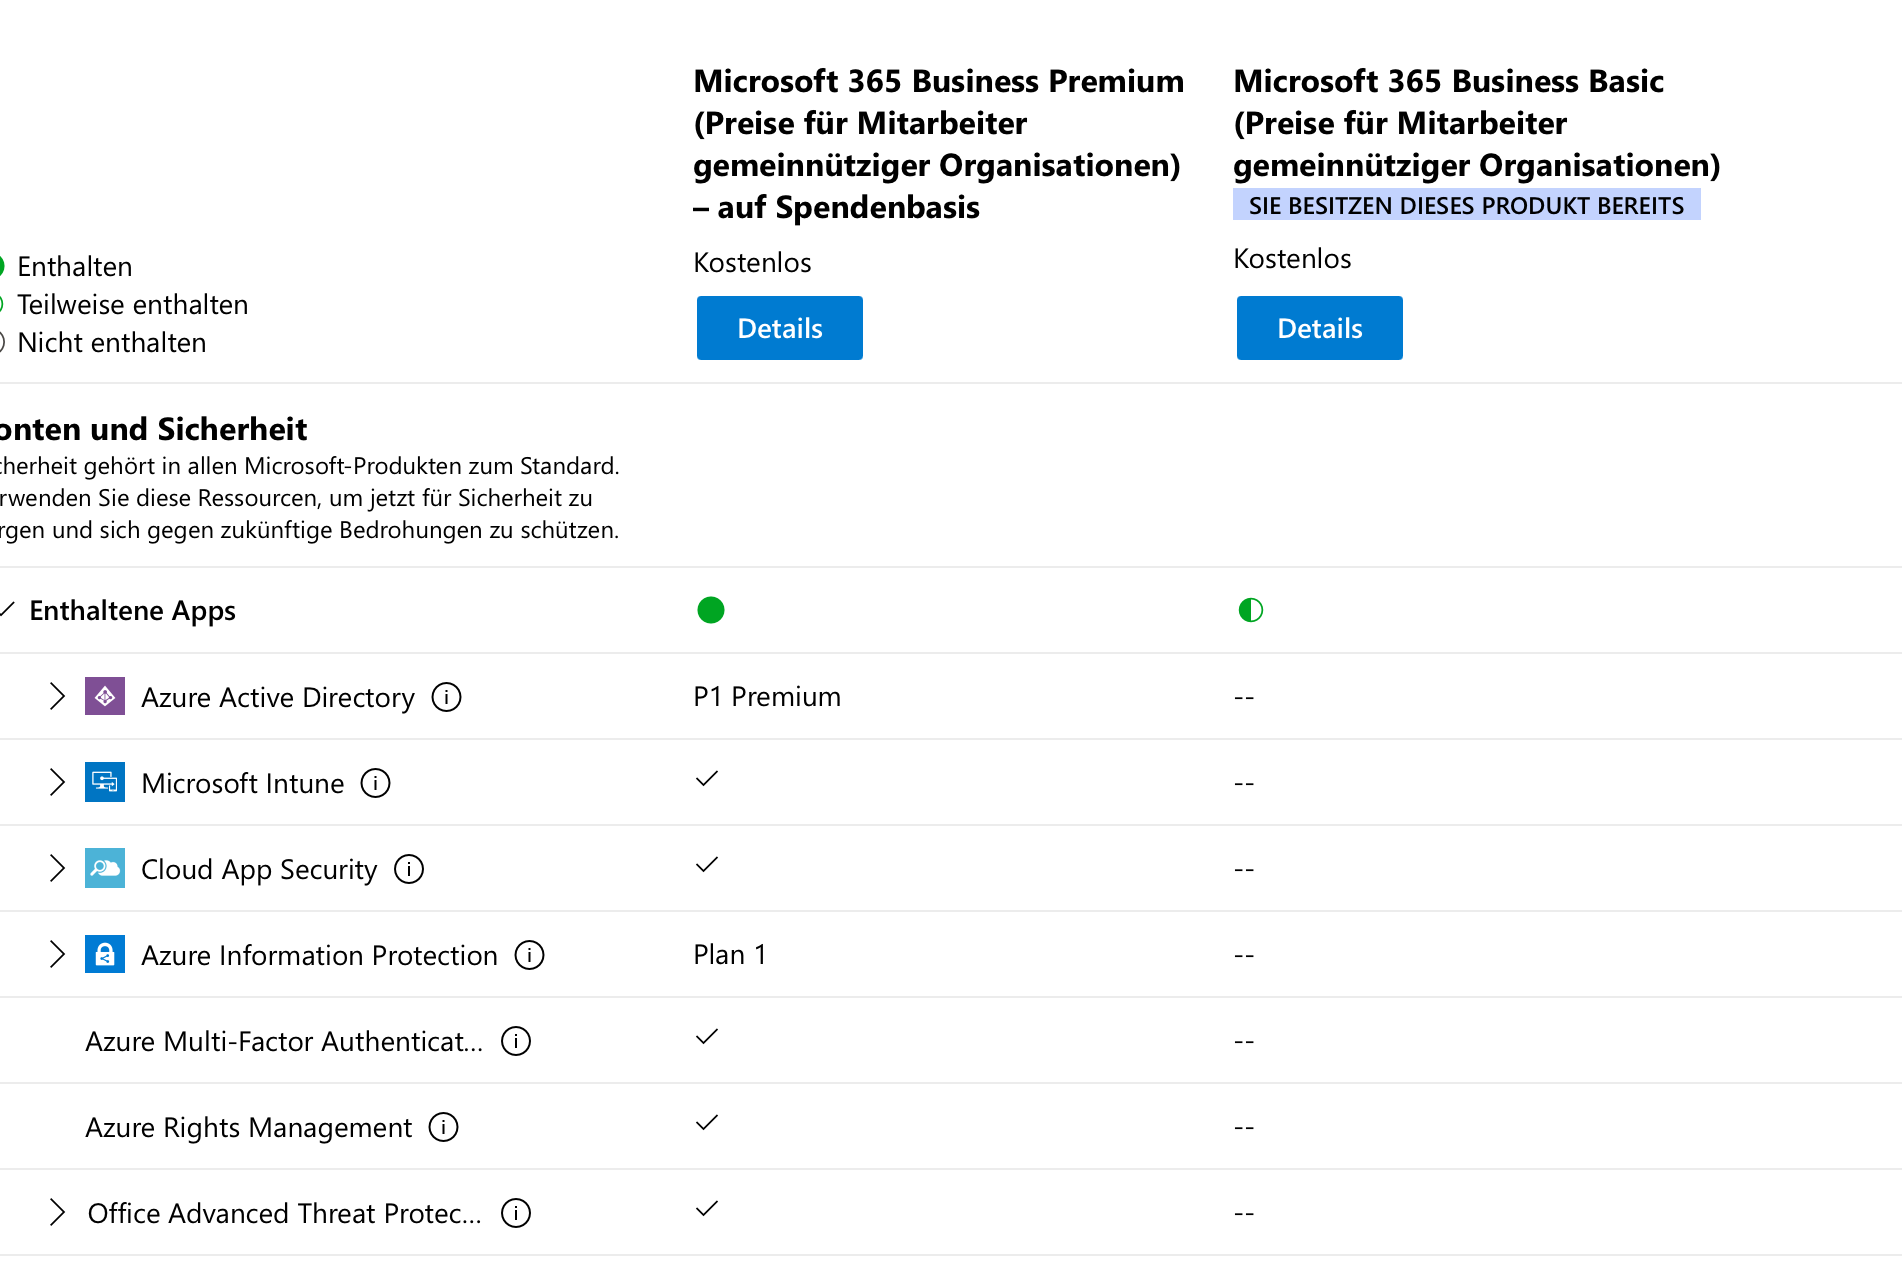Viewport: 1902px width, 1275px height.
Task: Expand the Azure Information Protection row
Action: tap(57, 954)
